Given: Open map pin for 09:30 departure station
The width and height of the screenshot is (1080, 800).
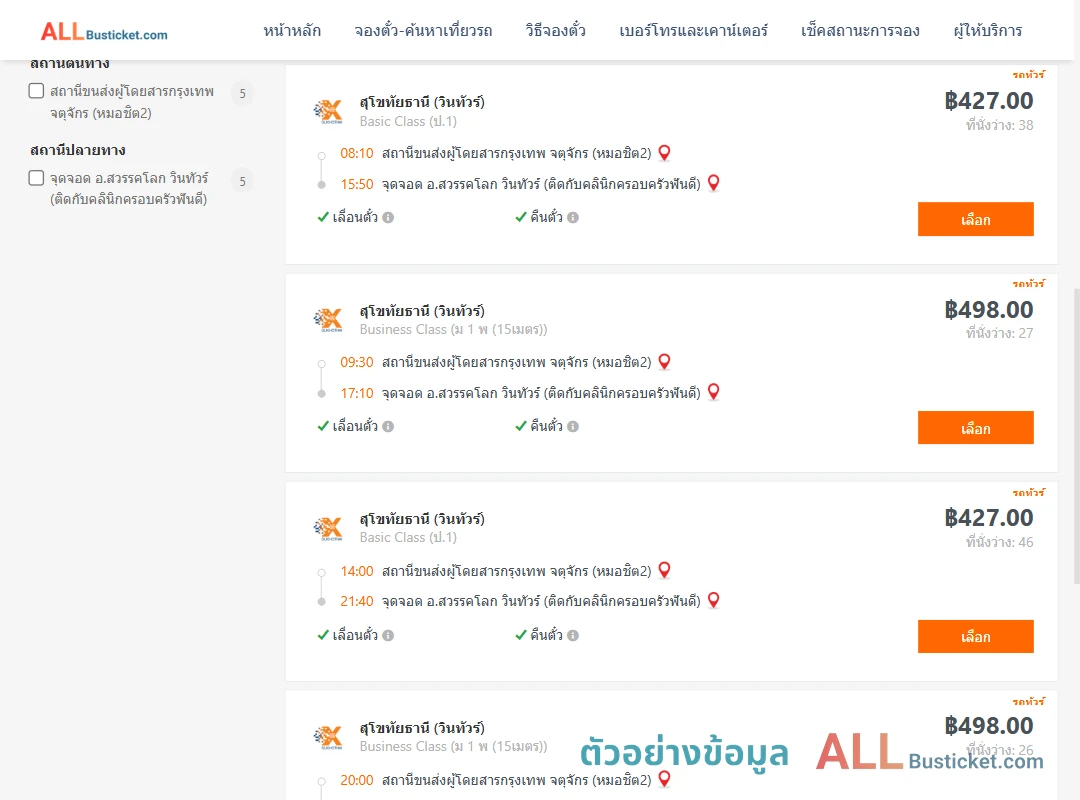Looking at the screenshot, I should 664,362.
